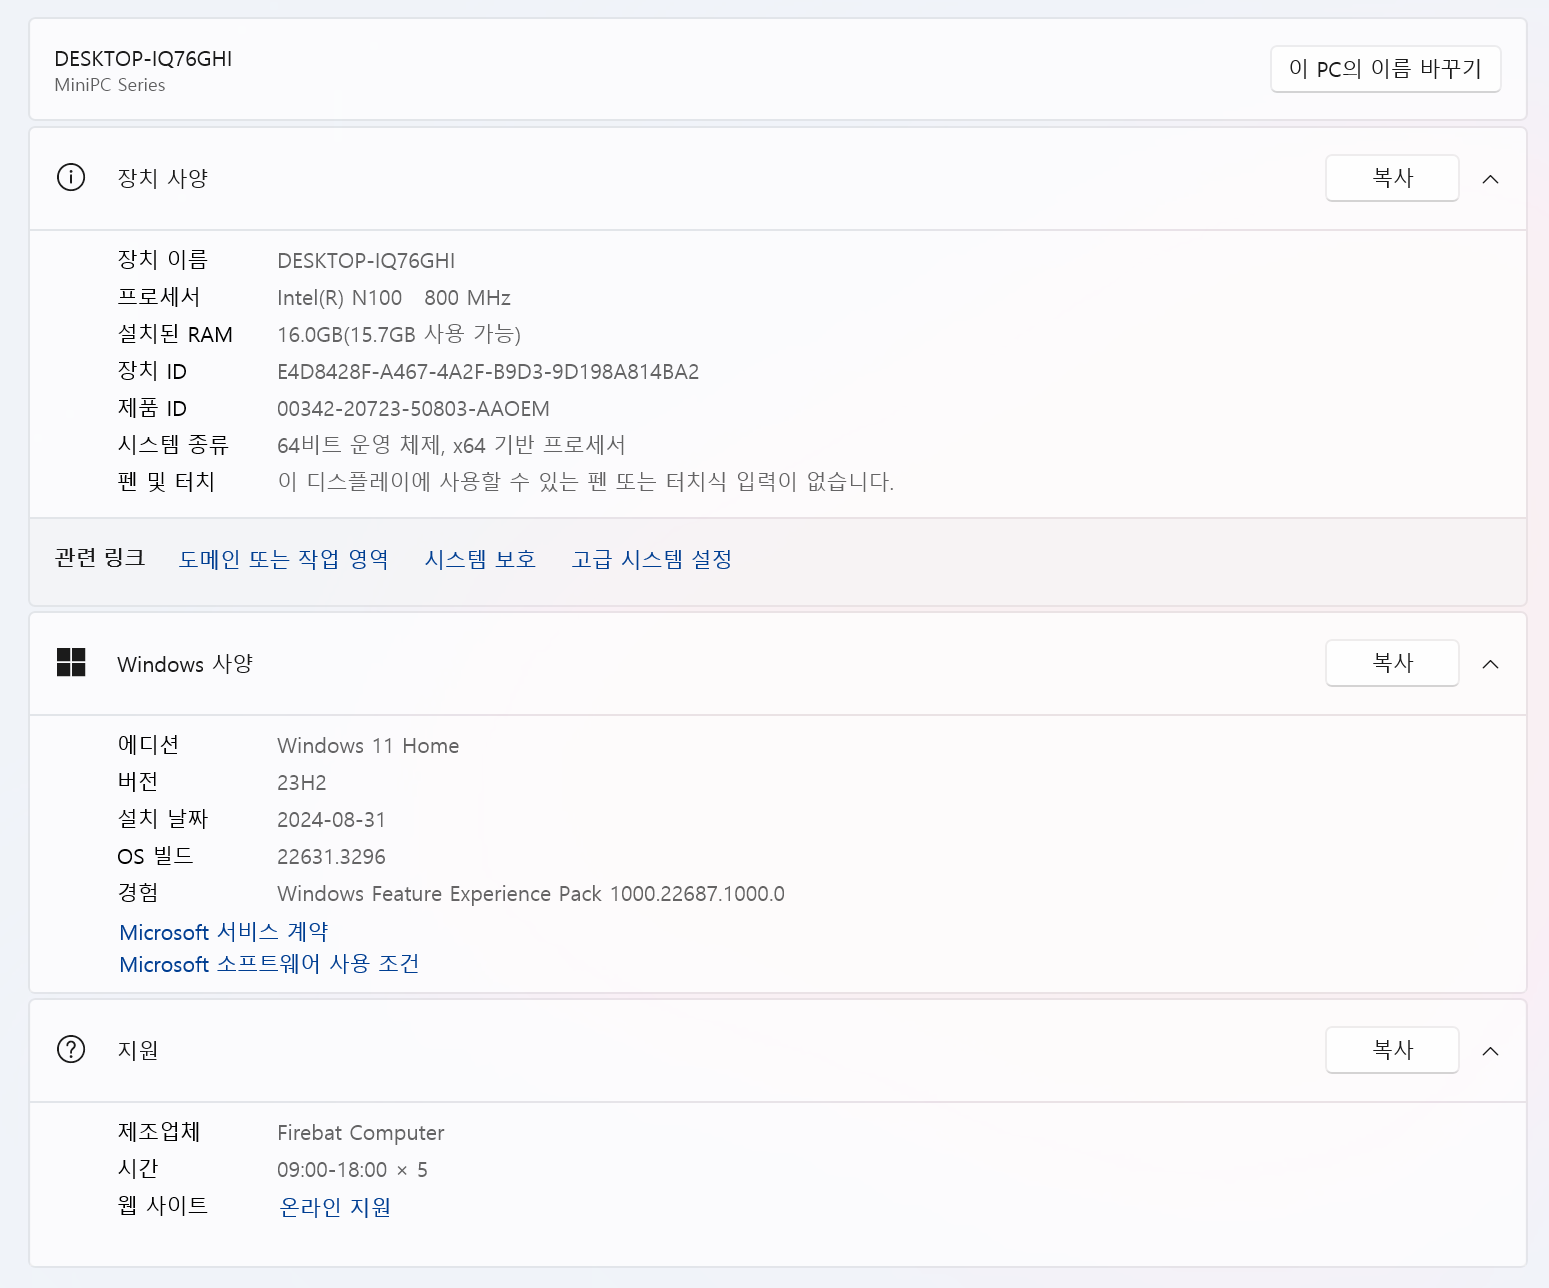Click support hours value 09:00-18:00 × 5

click(352, 1170)
